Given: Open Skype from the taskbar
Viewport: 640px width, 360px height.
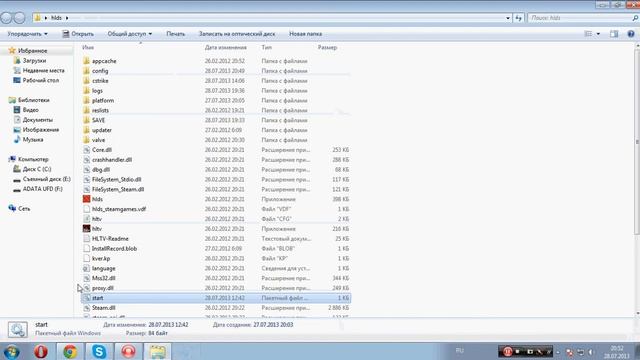Looking at the screenshot, I should pos(99,351).
